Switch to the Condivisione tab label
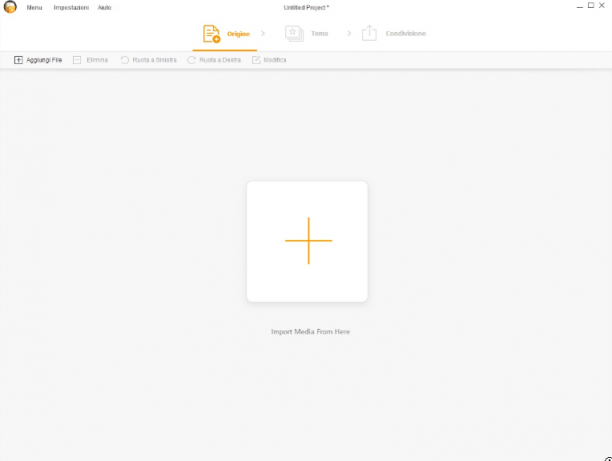The image size is (612, 461). pos(406,34)
